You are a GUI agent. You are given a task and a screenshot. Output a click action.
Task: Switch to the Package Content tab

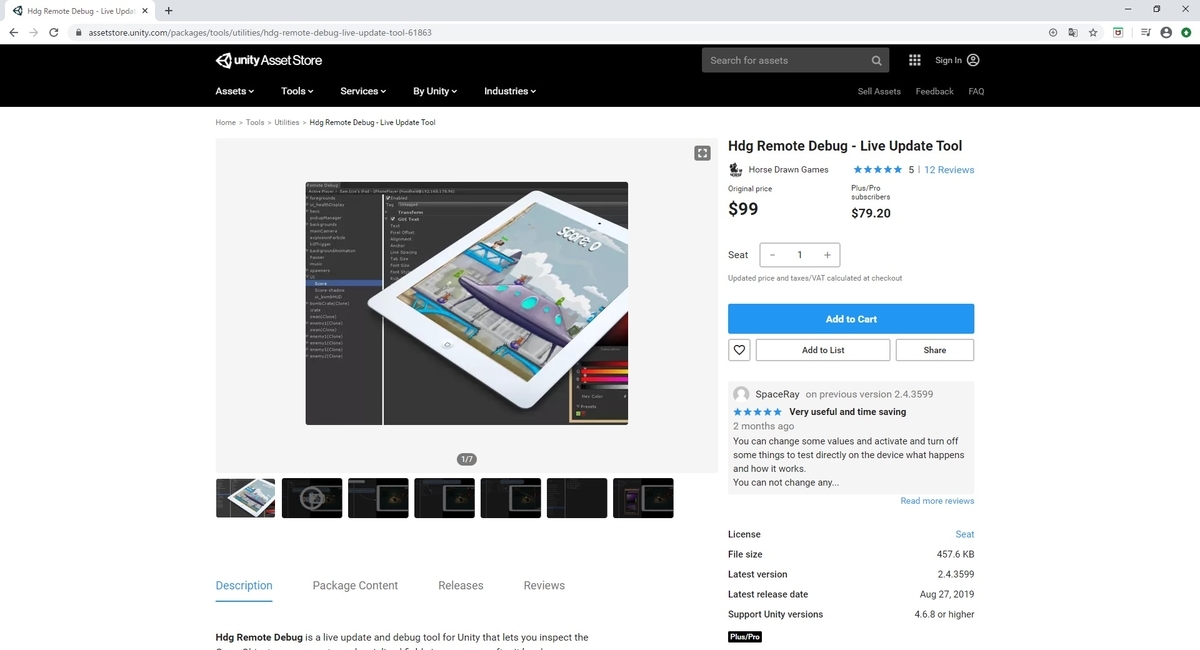click(x=355, y=586)
